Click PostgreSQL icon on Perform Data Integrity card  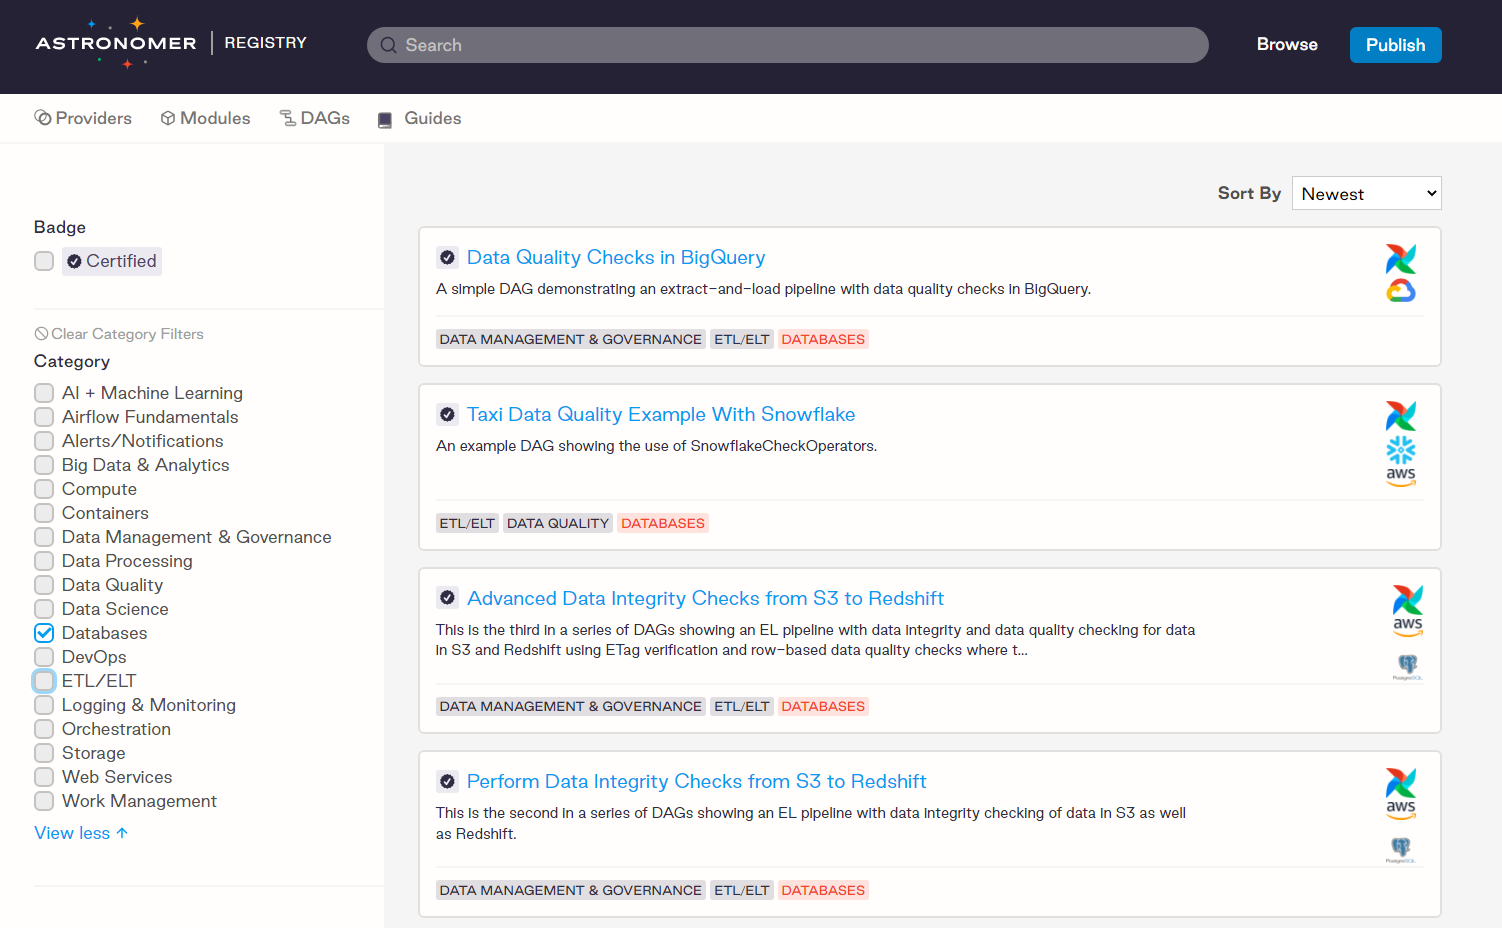1401,850
